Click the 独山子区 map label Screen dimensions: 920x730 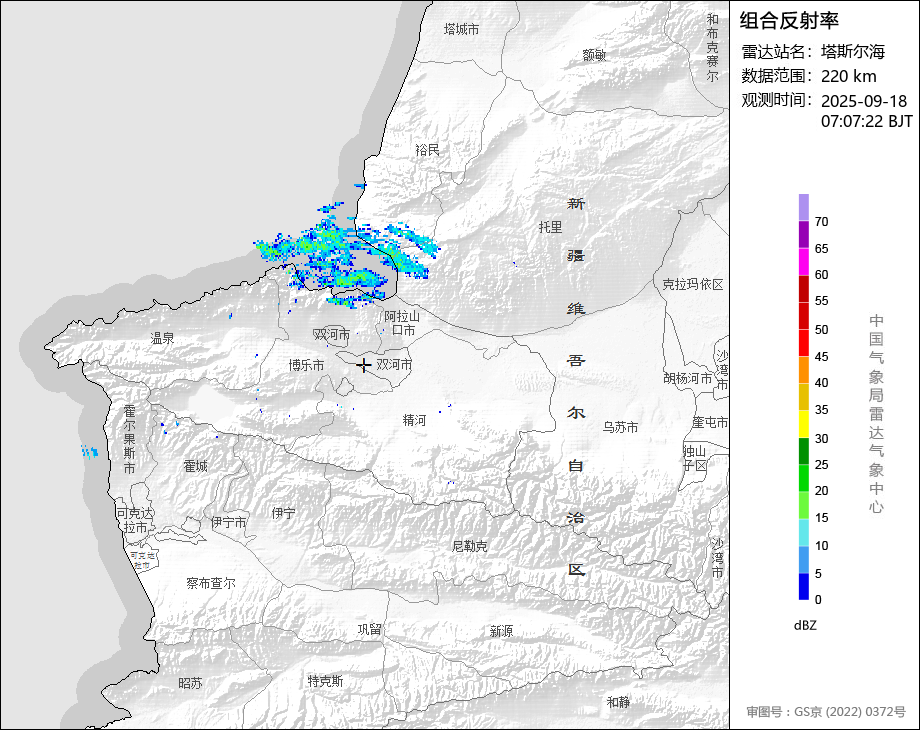click(695, 458)
